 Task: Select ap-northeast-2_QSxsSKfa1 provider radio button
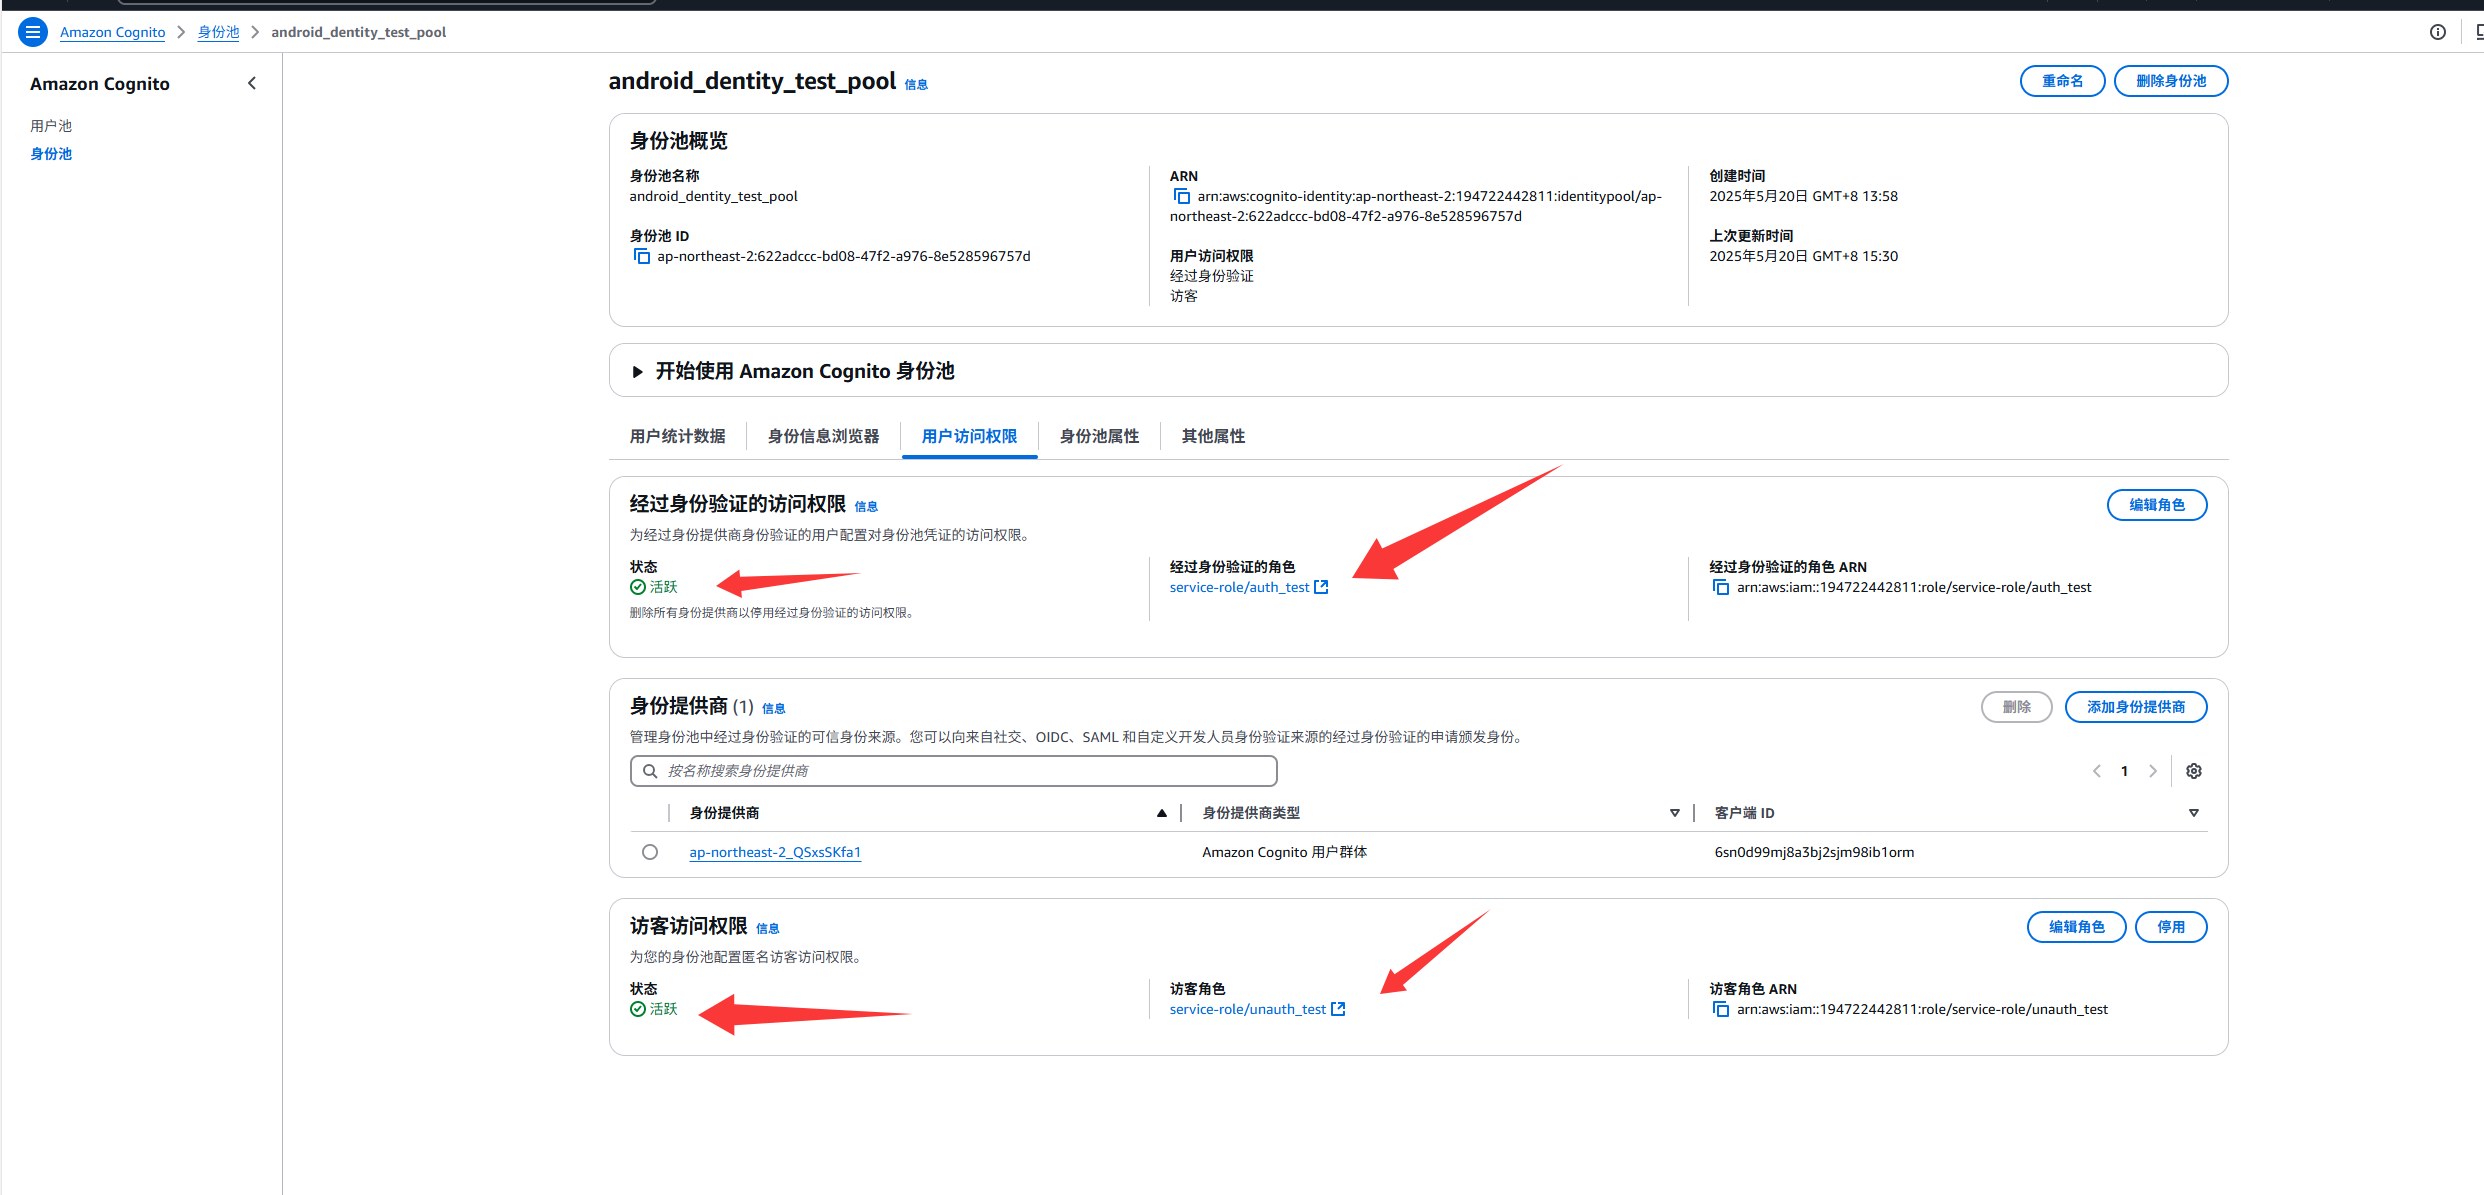point(650,852)
